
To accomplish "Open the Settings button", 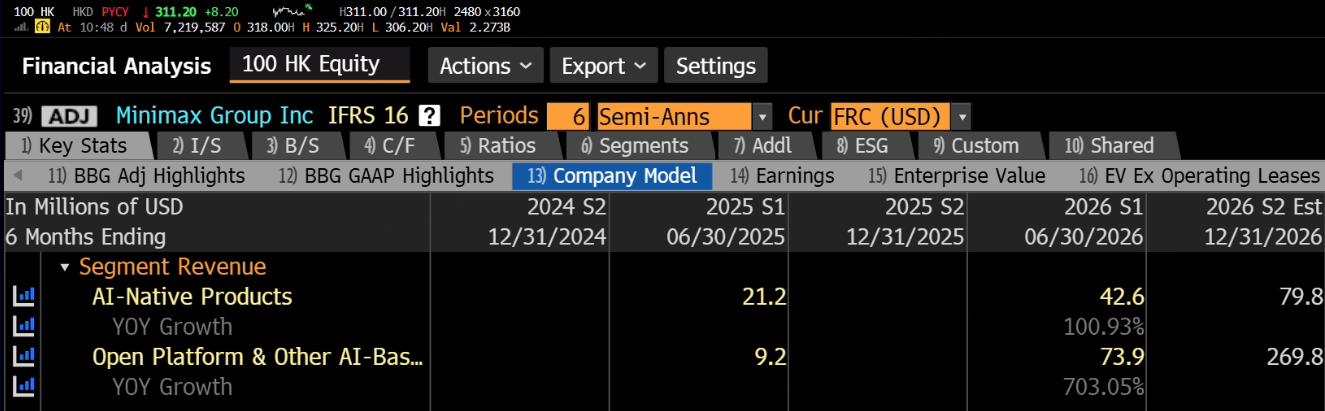I will click(716, 66).
